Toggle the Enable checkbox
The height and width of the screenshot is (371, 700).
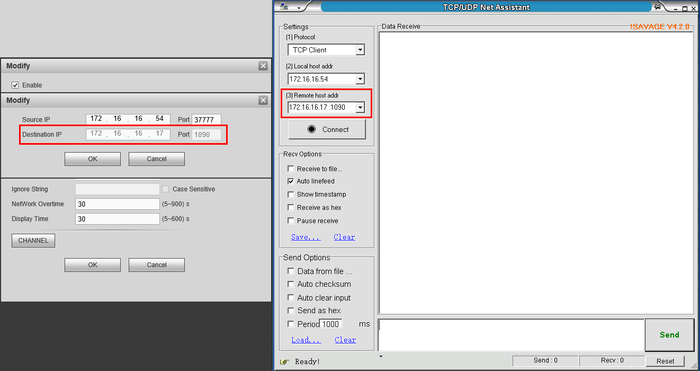15,85
